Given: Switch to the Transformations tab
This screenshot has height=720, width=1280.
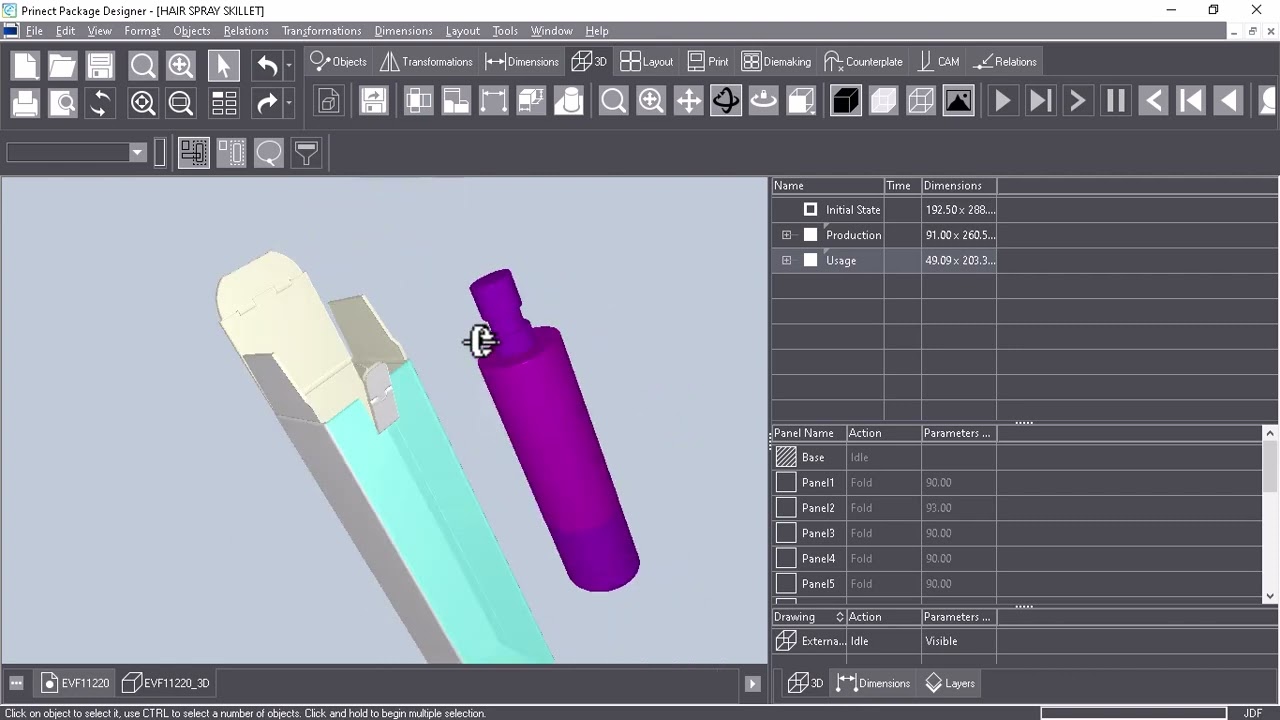Looking at the screenshot, I should tap(427, 62).
